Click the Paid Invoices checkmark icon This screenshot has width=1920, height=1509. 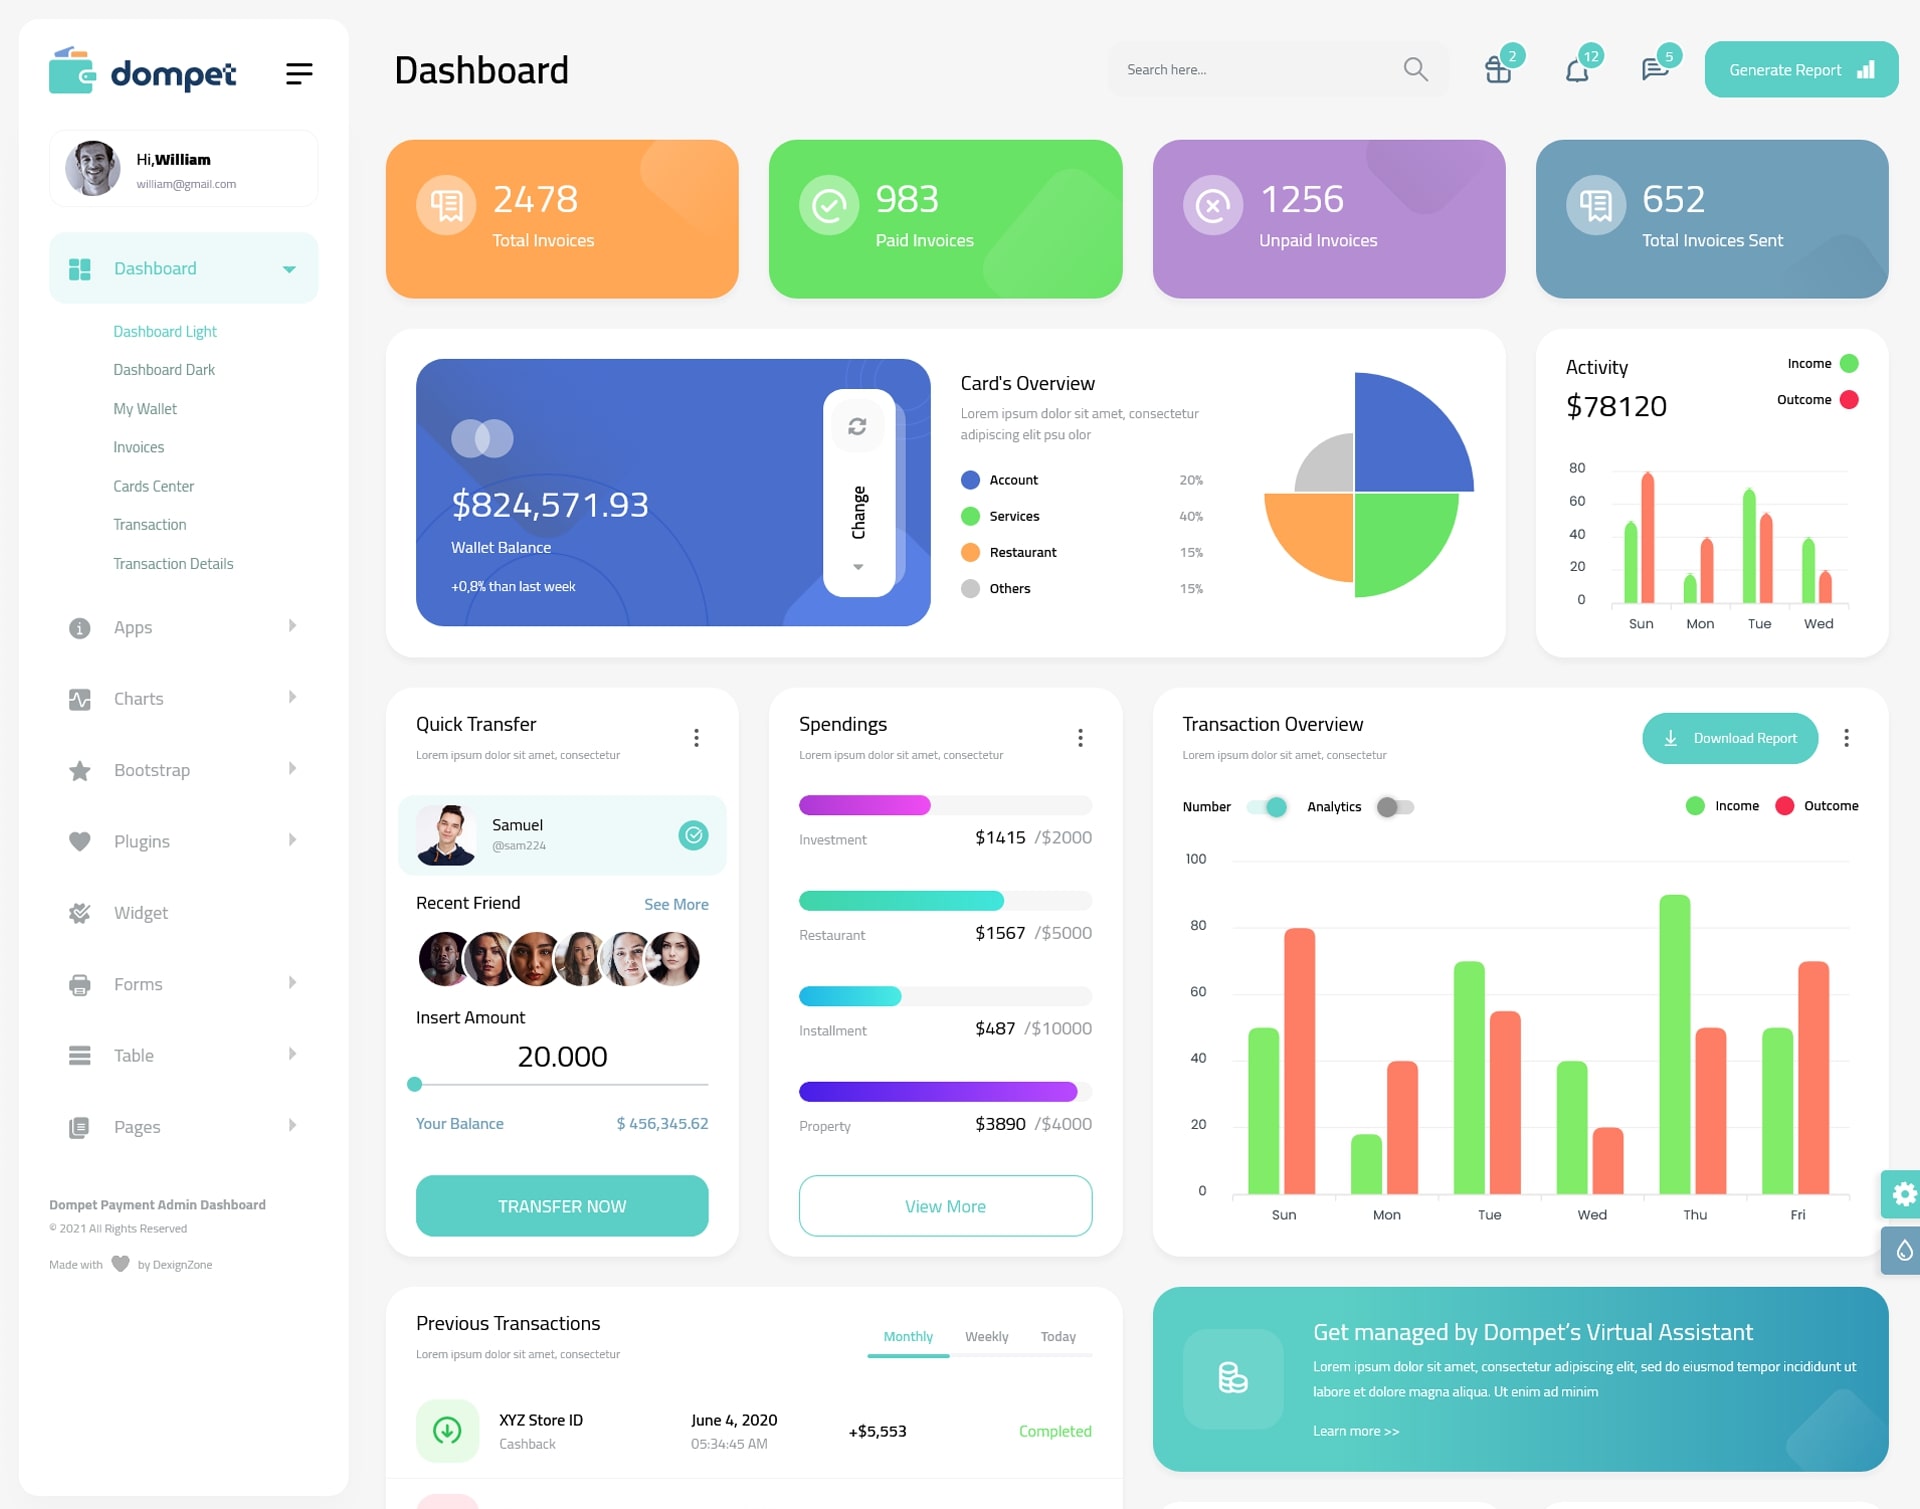click(x=828, y=204)
